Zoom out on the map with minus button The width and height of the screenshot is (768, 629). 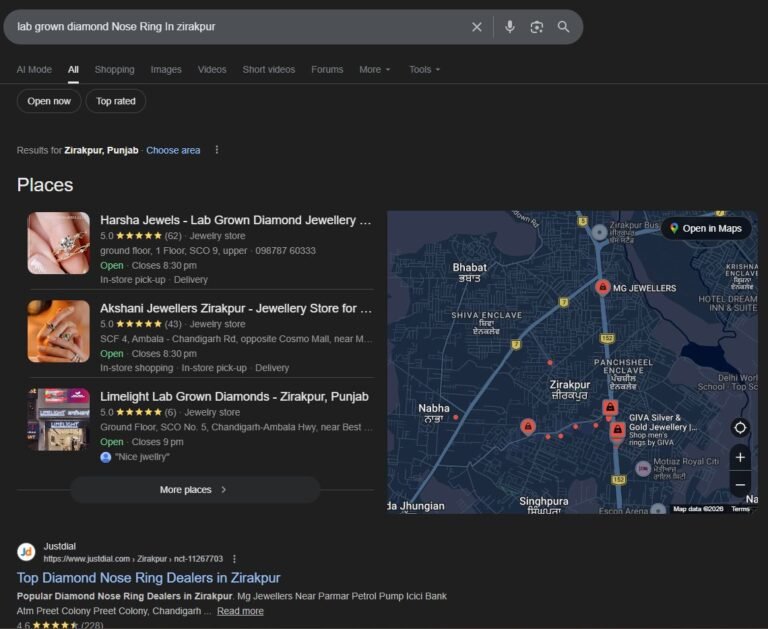(x=740, y=485)
